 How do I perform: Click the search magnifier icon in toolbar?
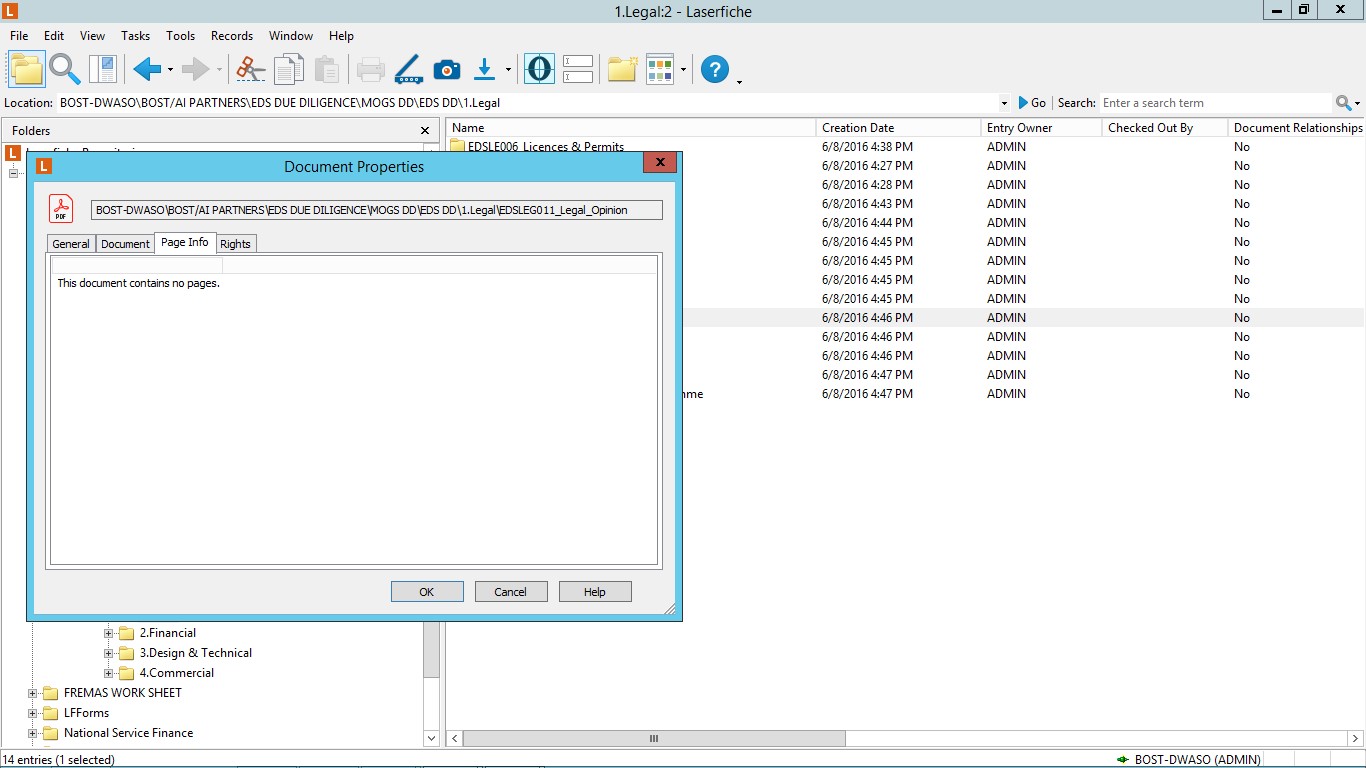pos(65,69)
